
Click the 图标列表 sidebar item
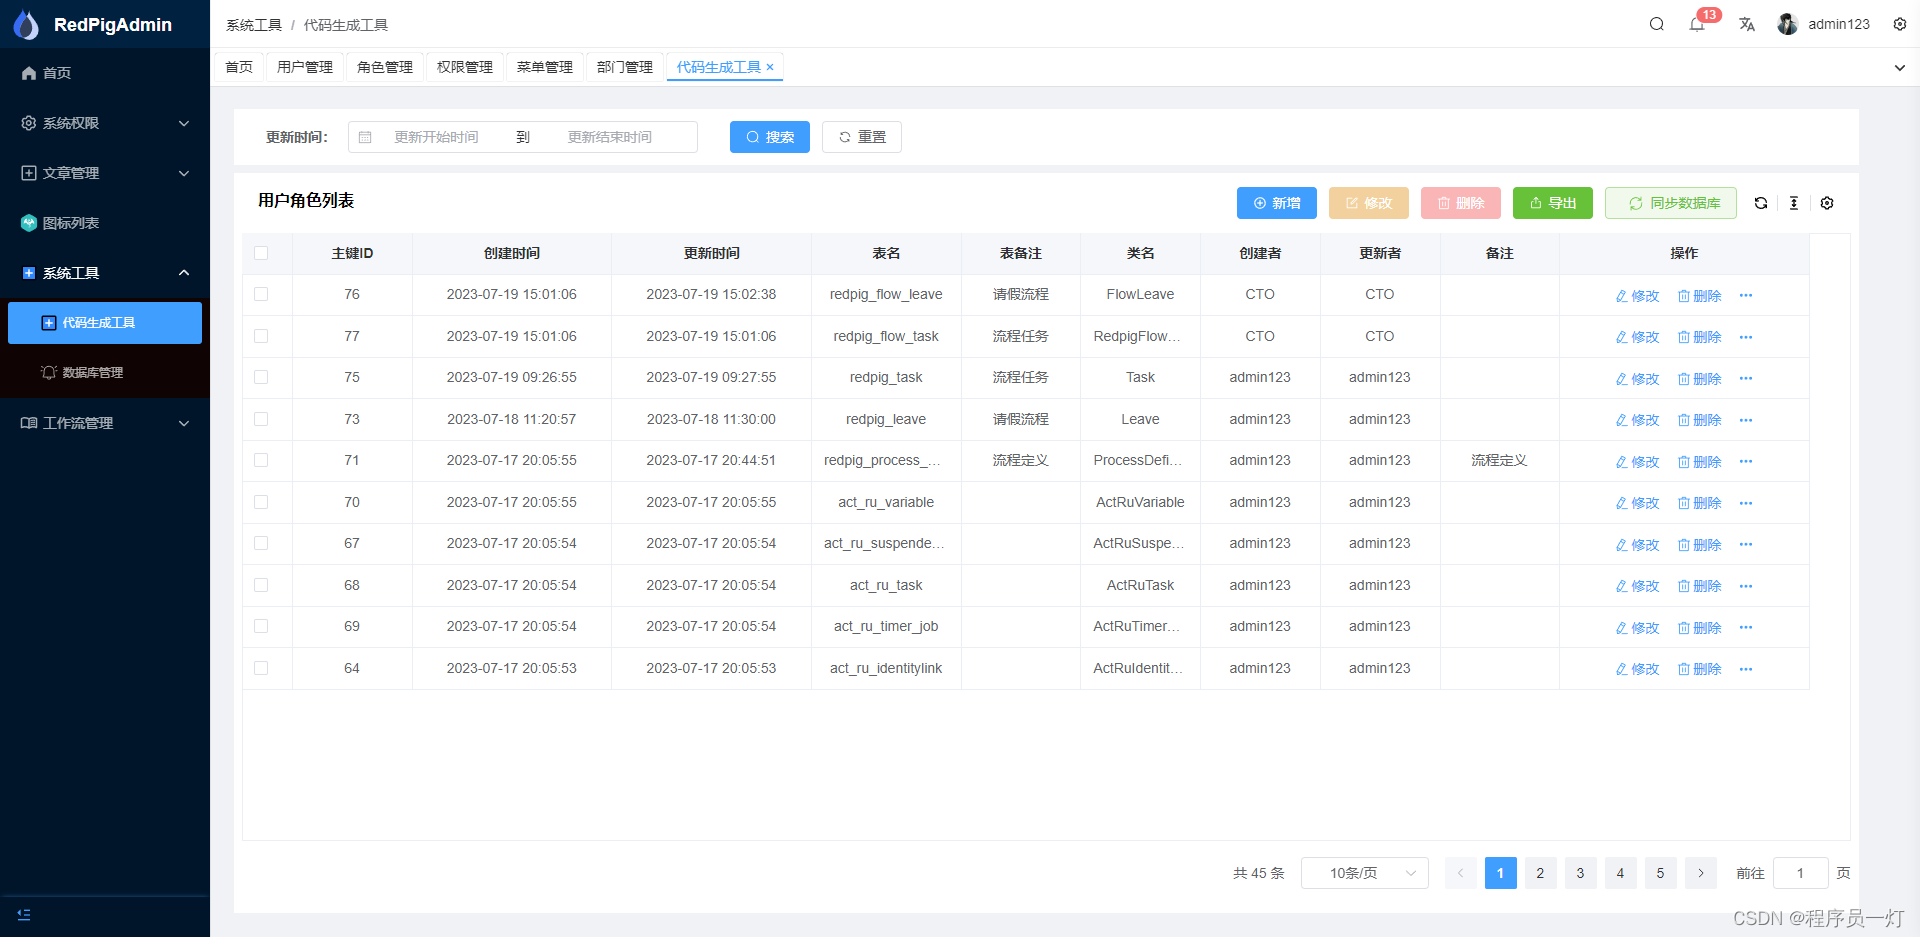point(105,223)
